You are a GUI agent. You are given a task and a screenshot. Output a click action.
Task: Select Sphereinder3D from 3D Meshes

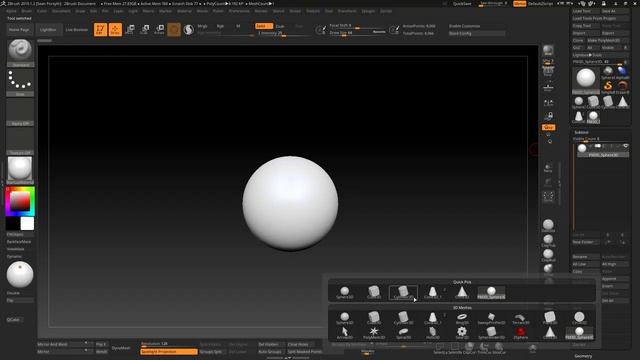coord(491,333)
